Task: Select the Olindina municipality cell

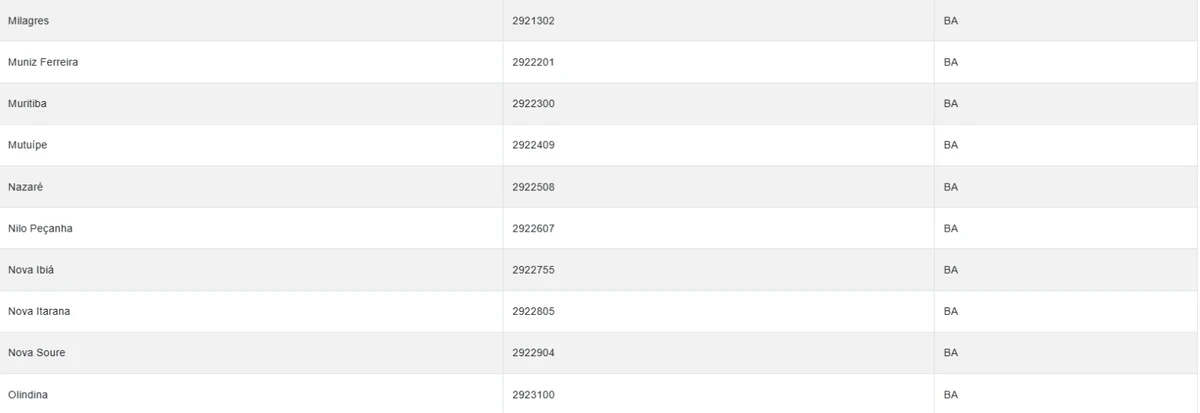Action: point(28,395)
